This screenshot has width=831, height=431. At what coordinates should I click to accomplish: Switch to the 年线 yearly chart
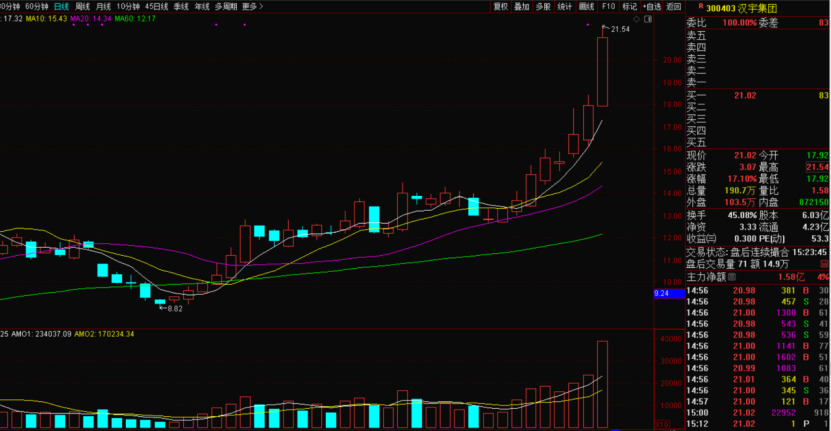click(x=202, y=6)
